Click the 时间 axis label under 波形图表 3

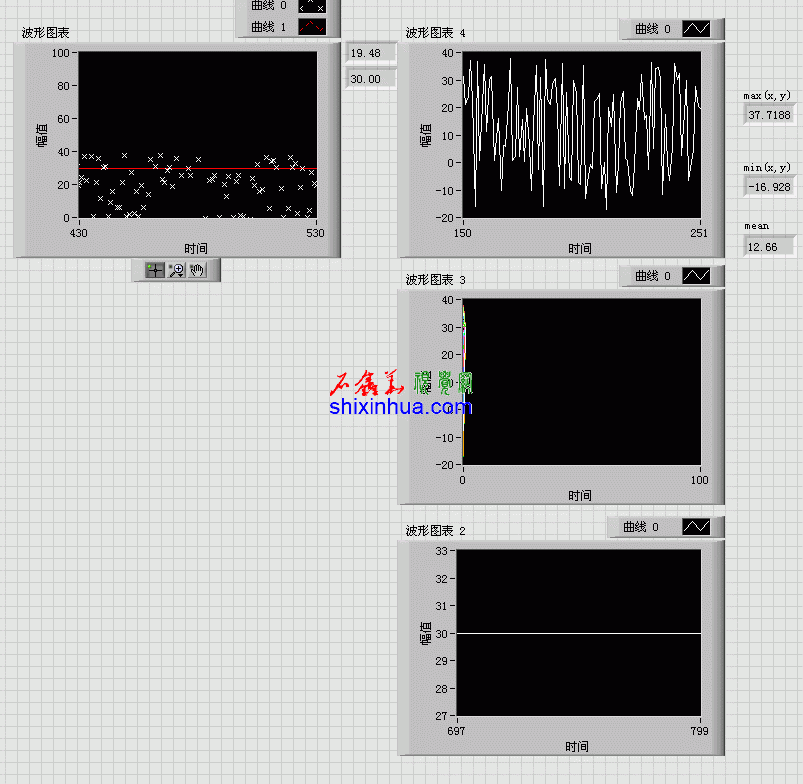click(x=580, y=495)
